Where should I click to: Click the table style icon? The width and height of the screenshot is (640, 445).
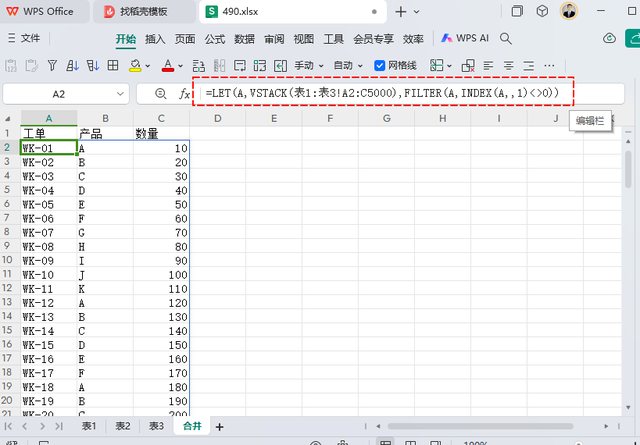[436, 65]
